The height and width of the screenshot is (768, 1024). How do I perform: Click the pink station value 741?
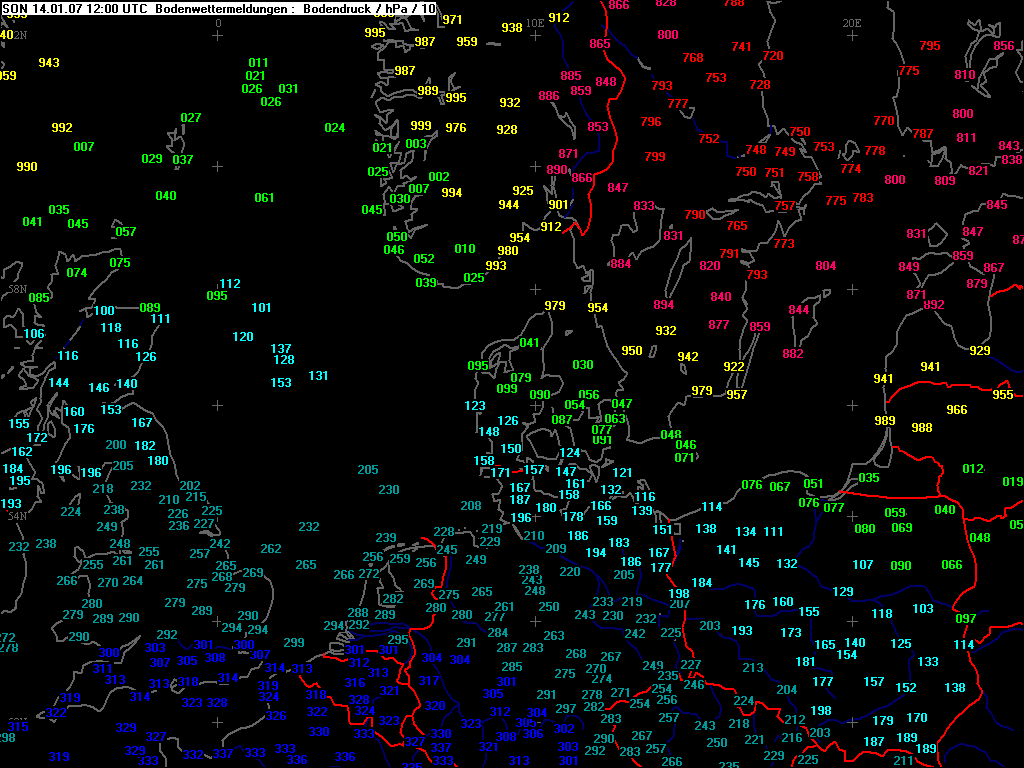pos(741,47)
